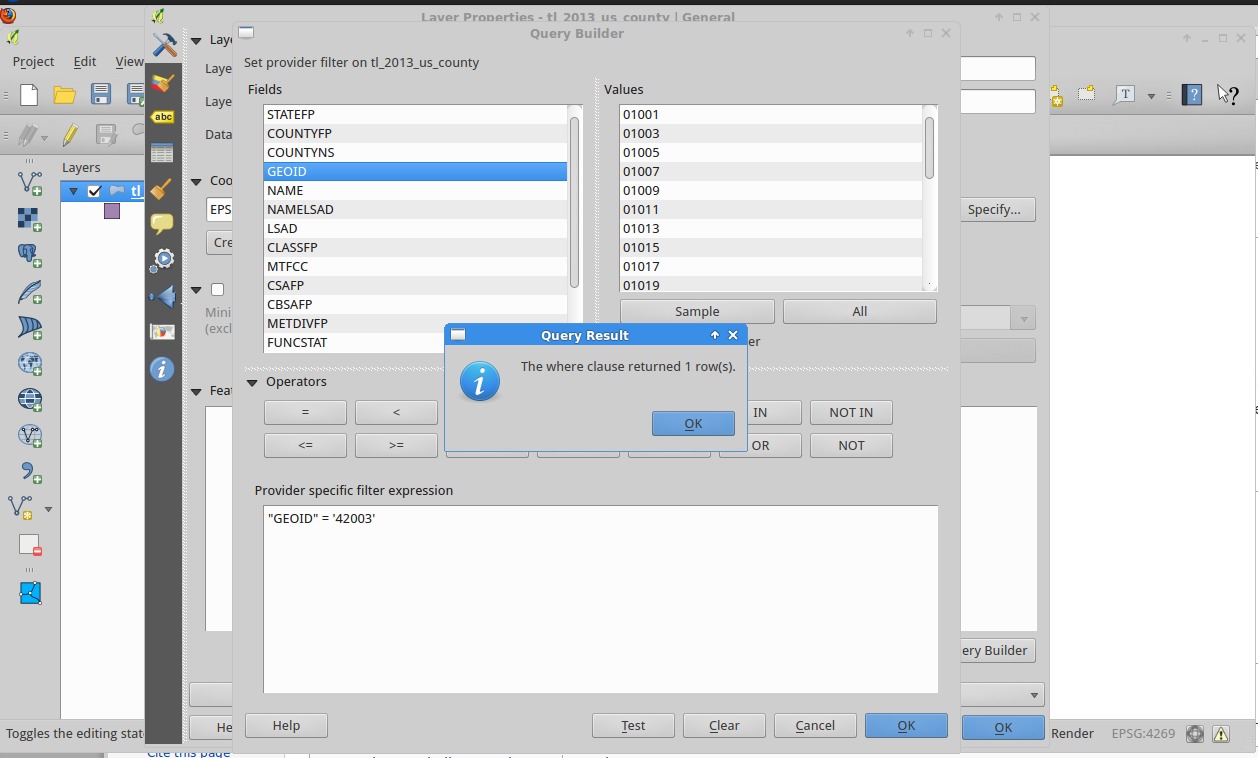Open the Metadata info icon in sidebar
1258x758 pixels.
pos(162,369)
